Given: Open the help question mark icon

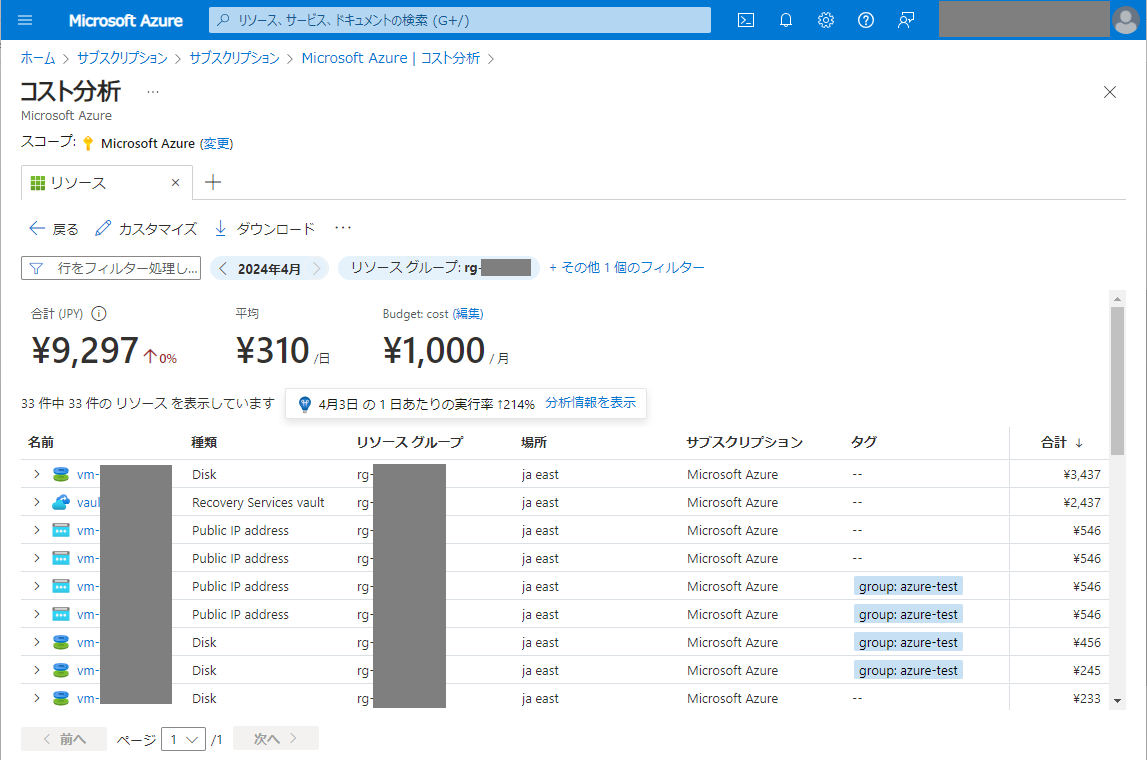Looking at the screenshot, I should point(866,20).
